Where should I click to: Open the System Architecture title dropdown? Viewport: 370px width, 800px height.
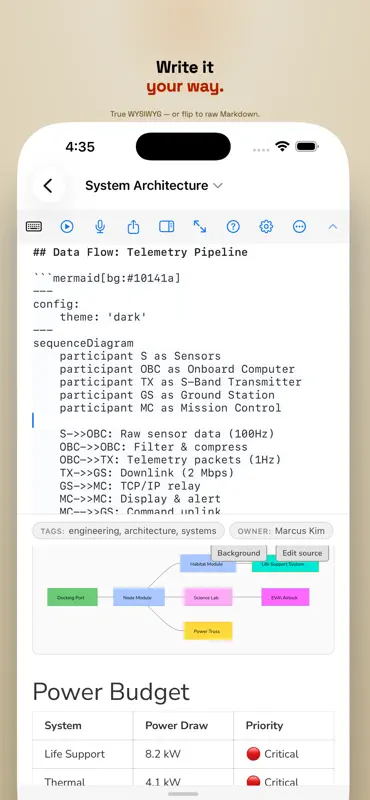coord(154,186)
